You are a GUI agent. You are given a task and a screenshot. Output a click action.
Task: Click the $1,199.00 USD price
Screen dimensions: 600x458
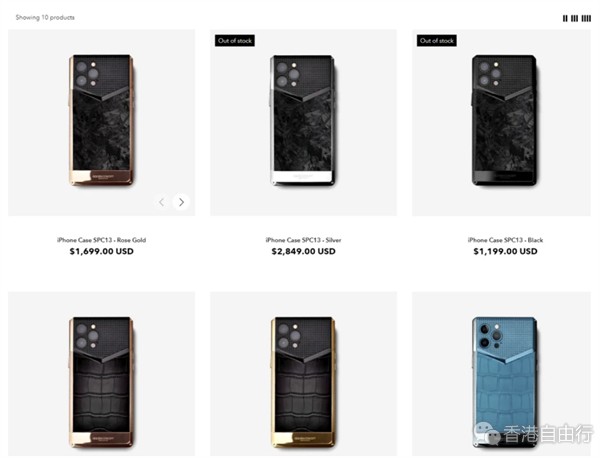505,251
